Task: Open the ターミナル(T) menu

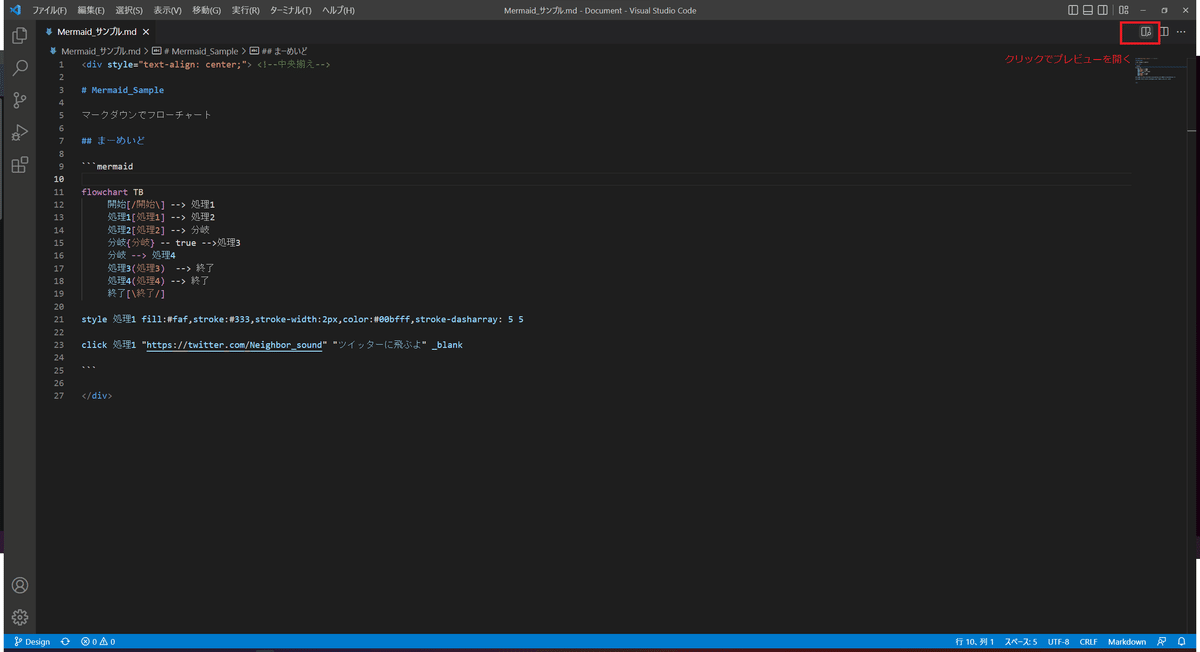Action: point(291,10)
